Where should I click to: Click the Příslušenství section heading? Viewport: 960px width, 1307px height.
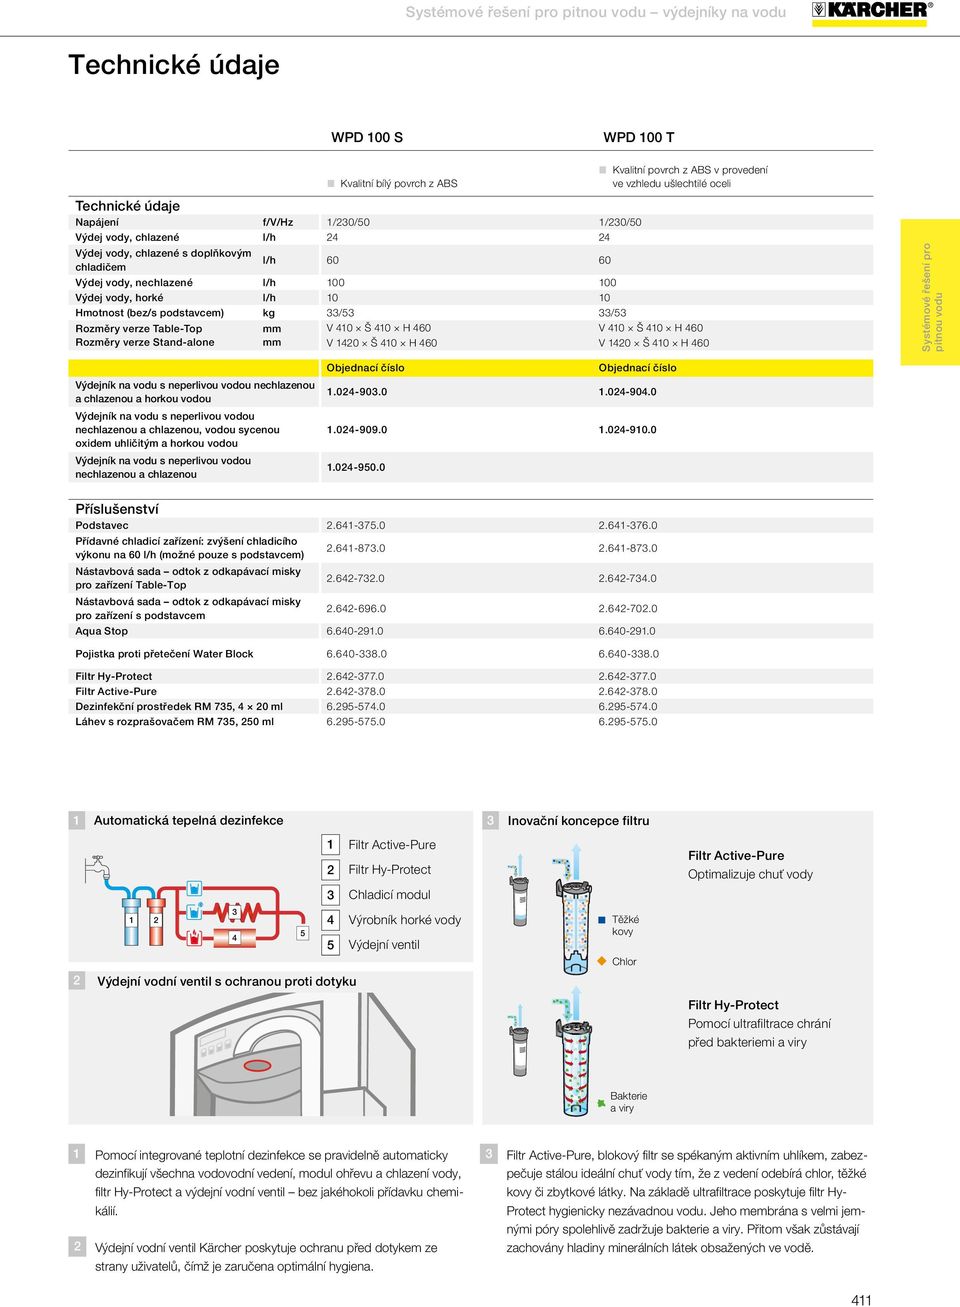[x=117, y=509]
